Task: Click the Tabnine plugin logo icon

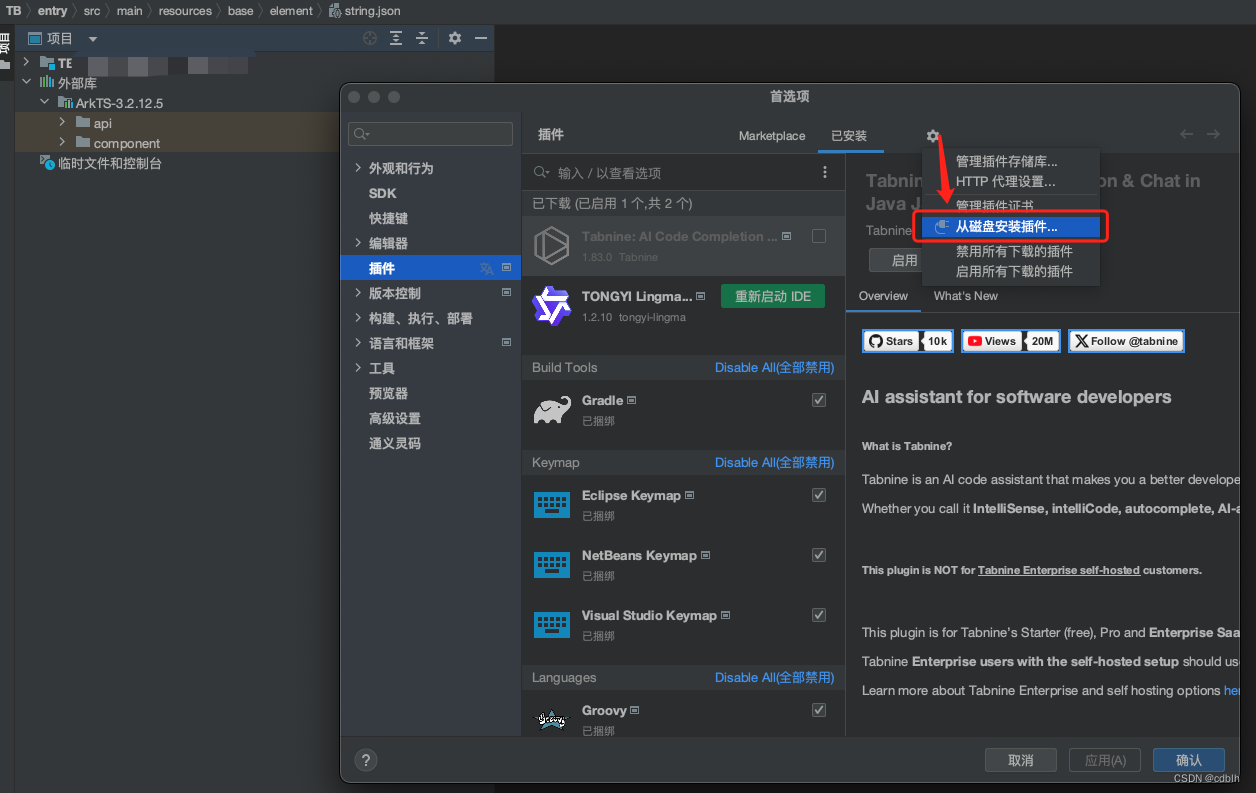Action: [551, 246]
